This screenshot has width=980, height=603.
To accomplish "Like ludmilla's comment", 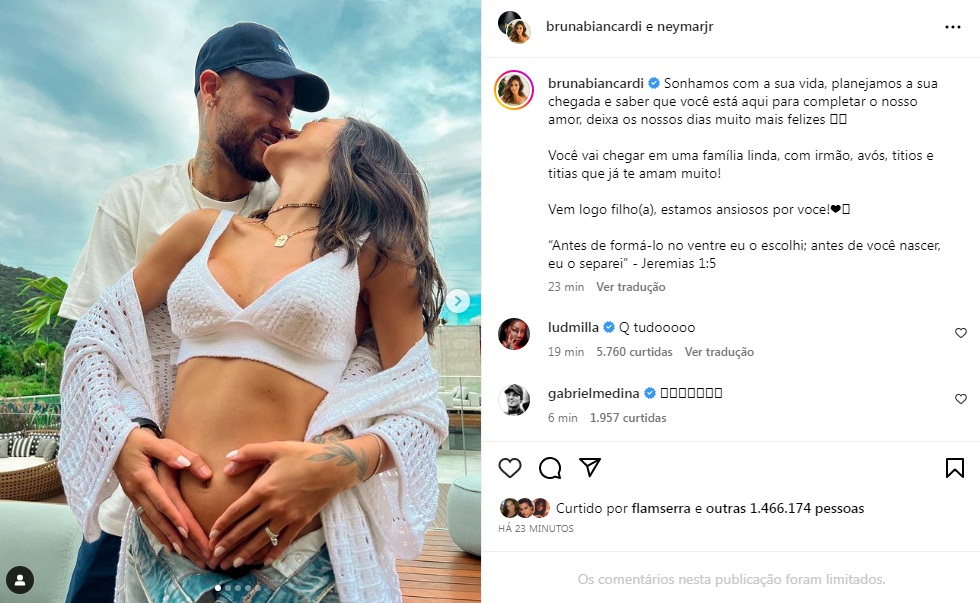I will (961, 333).
